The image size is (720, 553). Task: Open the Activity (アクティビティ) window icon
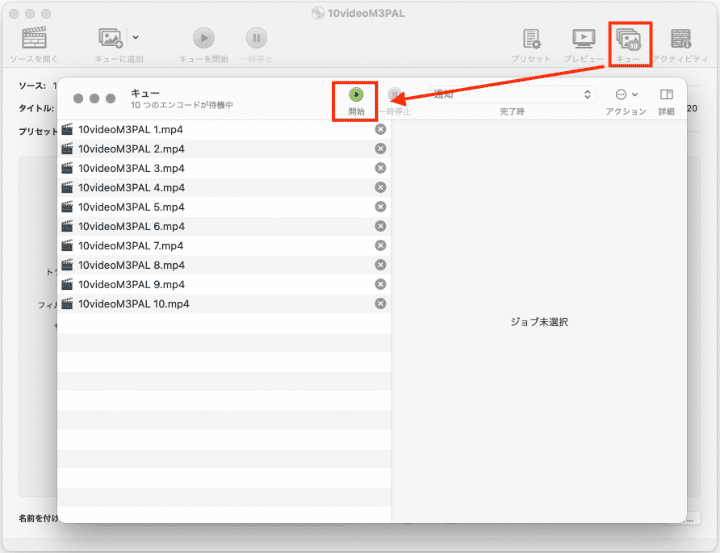click(681, 39)
